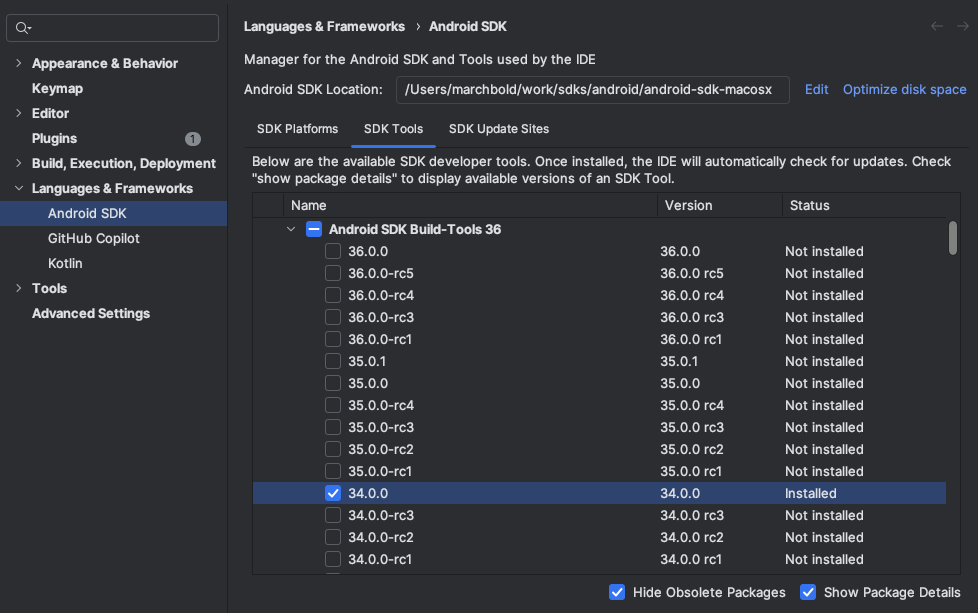Collapse the Android SDK Build-Tools 36 group
This screenshot has width=978, height=613.
tap(291, 229)
